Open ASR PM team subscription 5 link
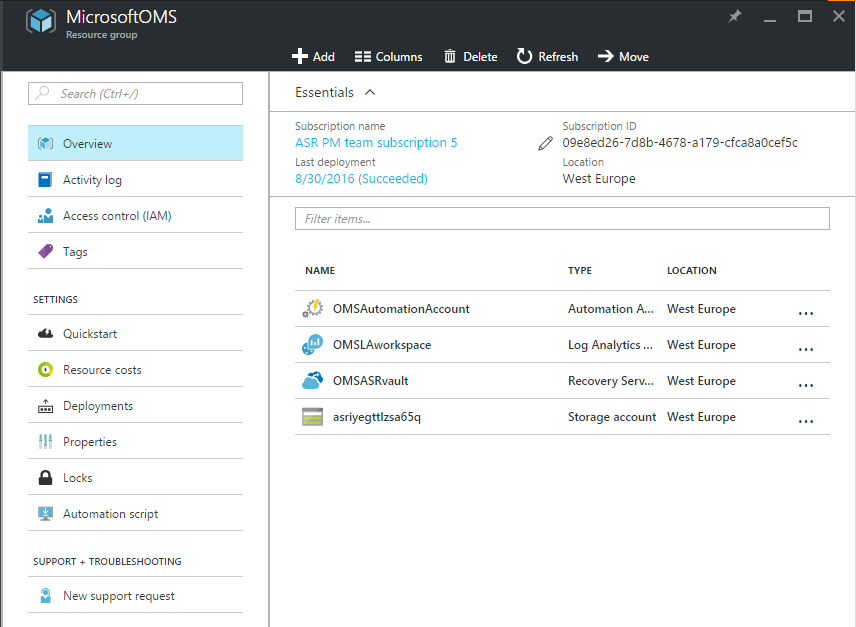The height and width of the screenshot is (627, 856). (x=376, y=143)
